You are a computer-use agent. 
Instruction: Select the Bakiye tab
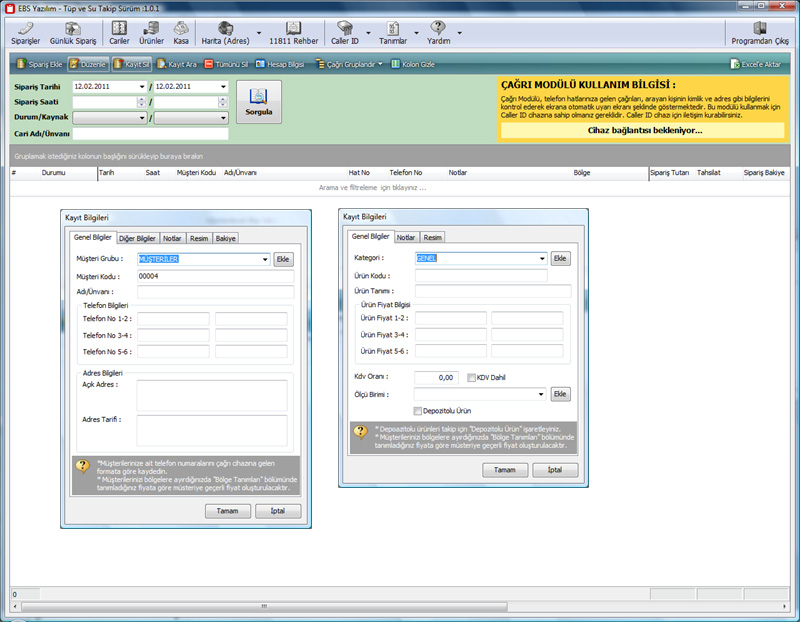226,238
